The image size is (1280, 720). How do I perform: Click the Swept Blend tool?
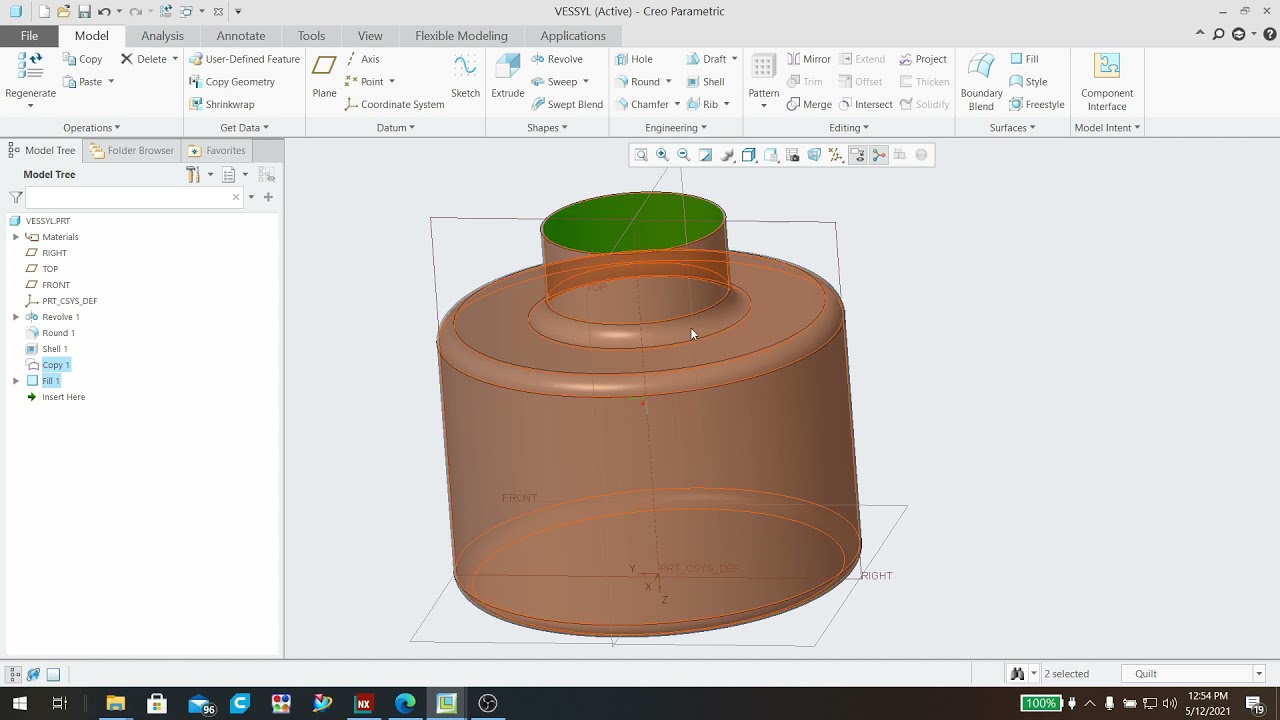pyautogui.click(x=567, y=104)
